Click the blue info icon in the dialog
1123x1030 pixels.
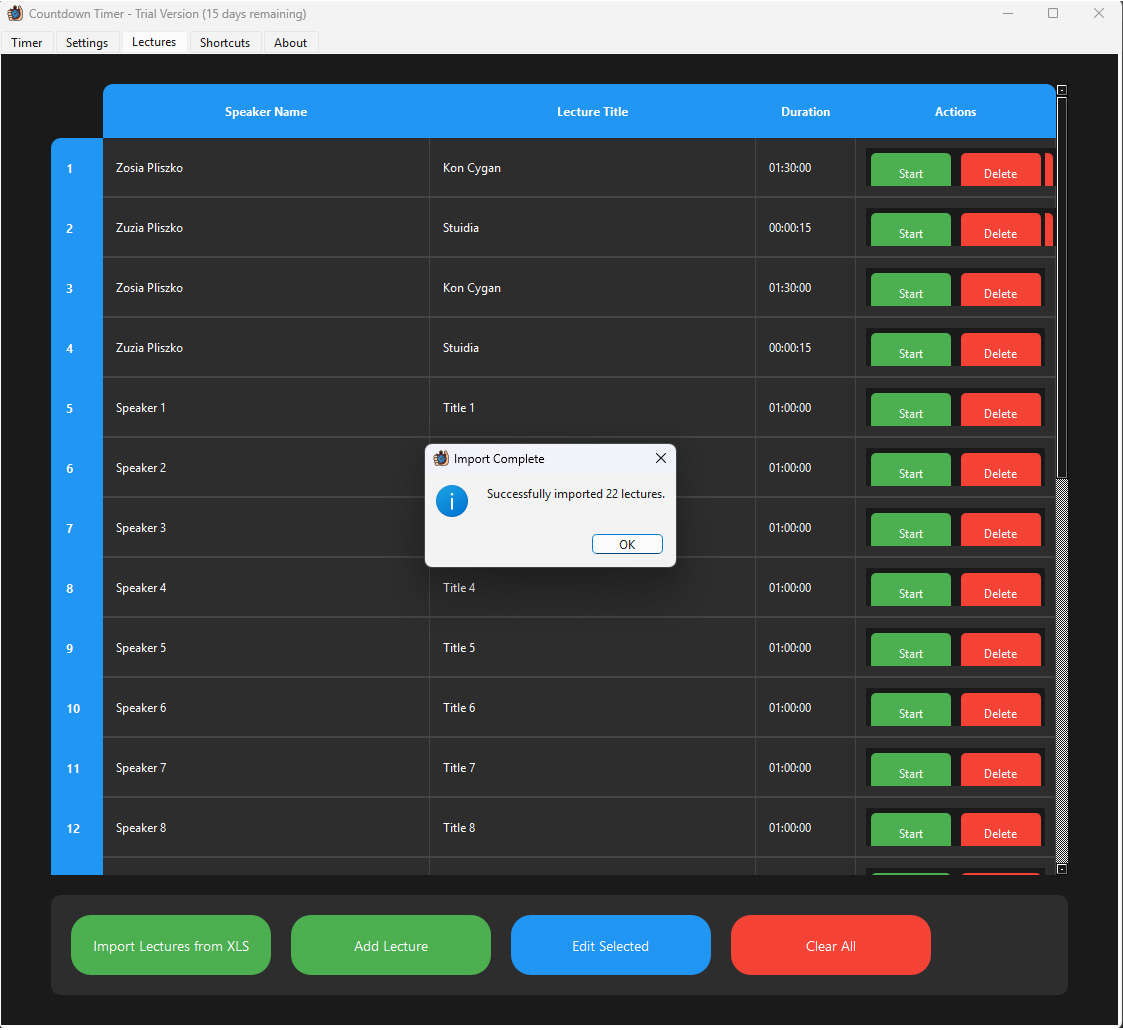(452, 501)
